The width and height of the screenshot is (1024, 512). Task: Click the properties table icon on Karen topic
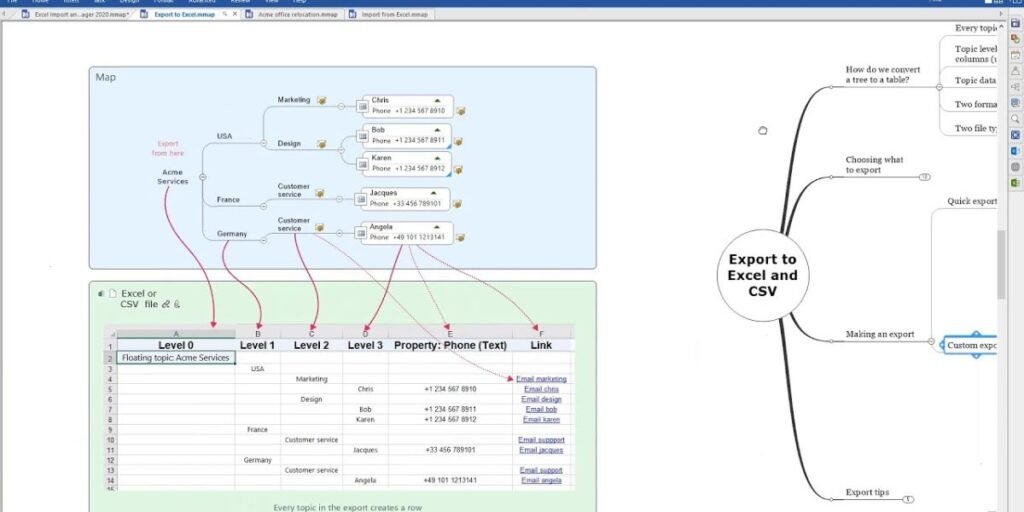coord(363,164)
